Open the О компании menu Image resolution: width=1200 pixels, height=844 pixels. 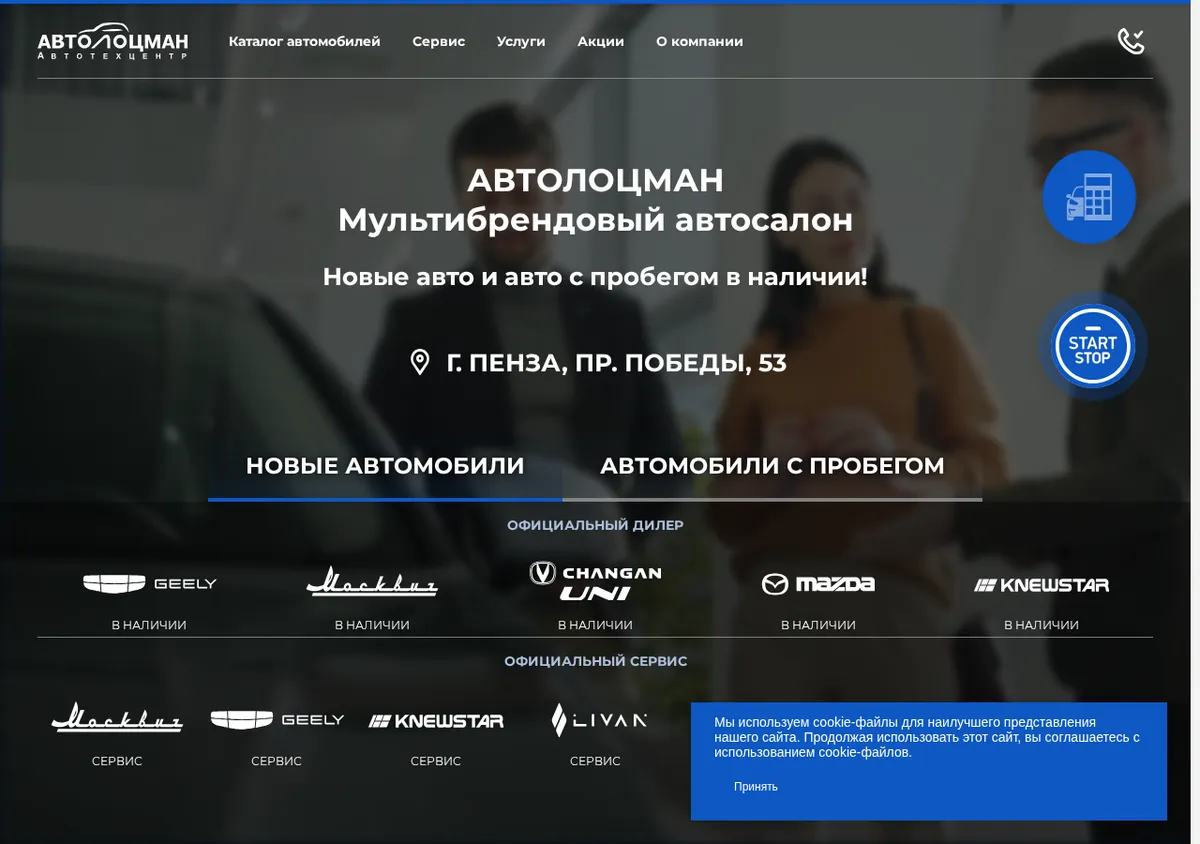699,42
